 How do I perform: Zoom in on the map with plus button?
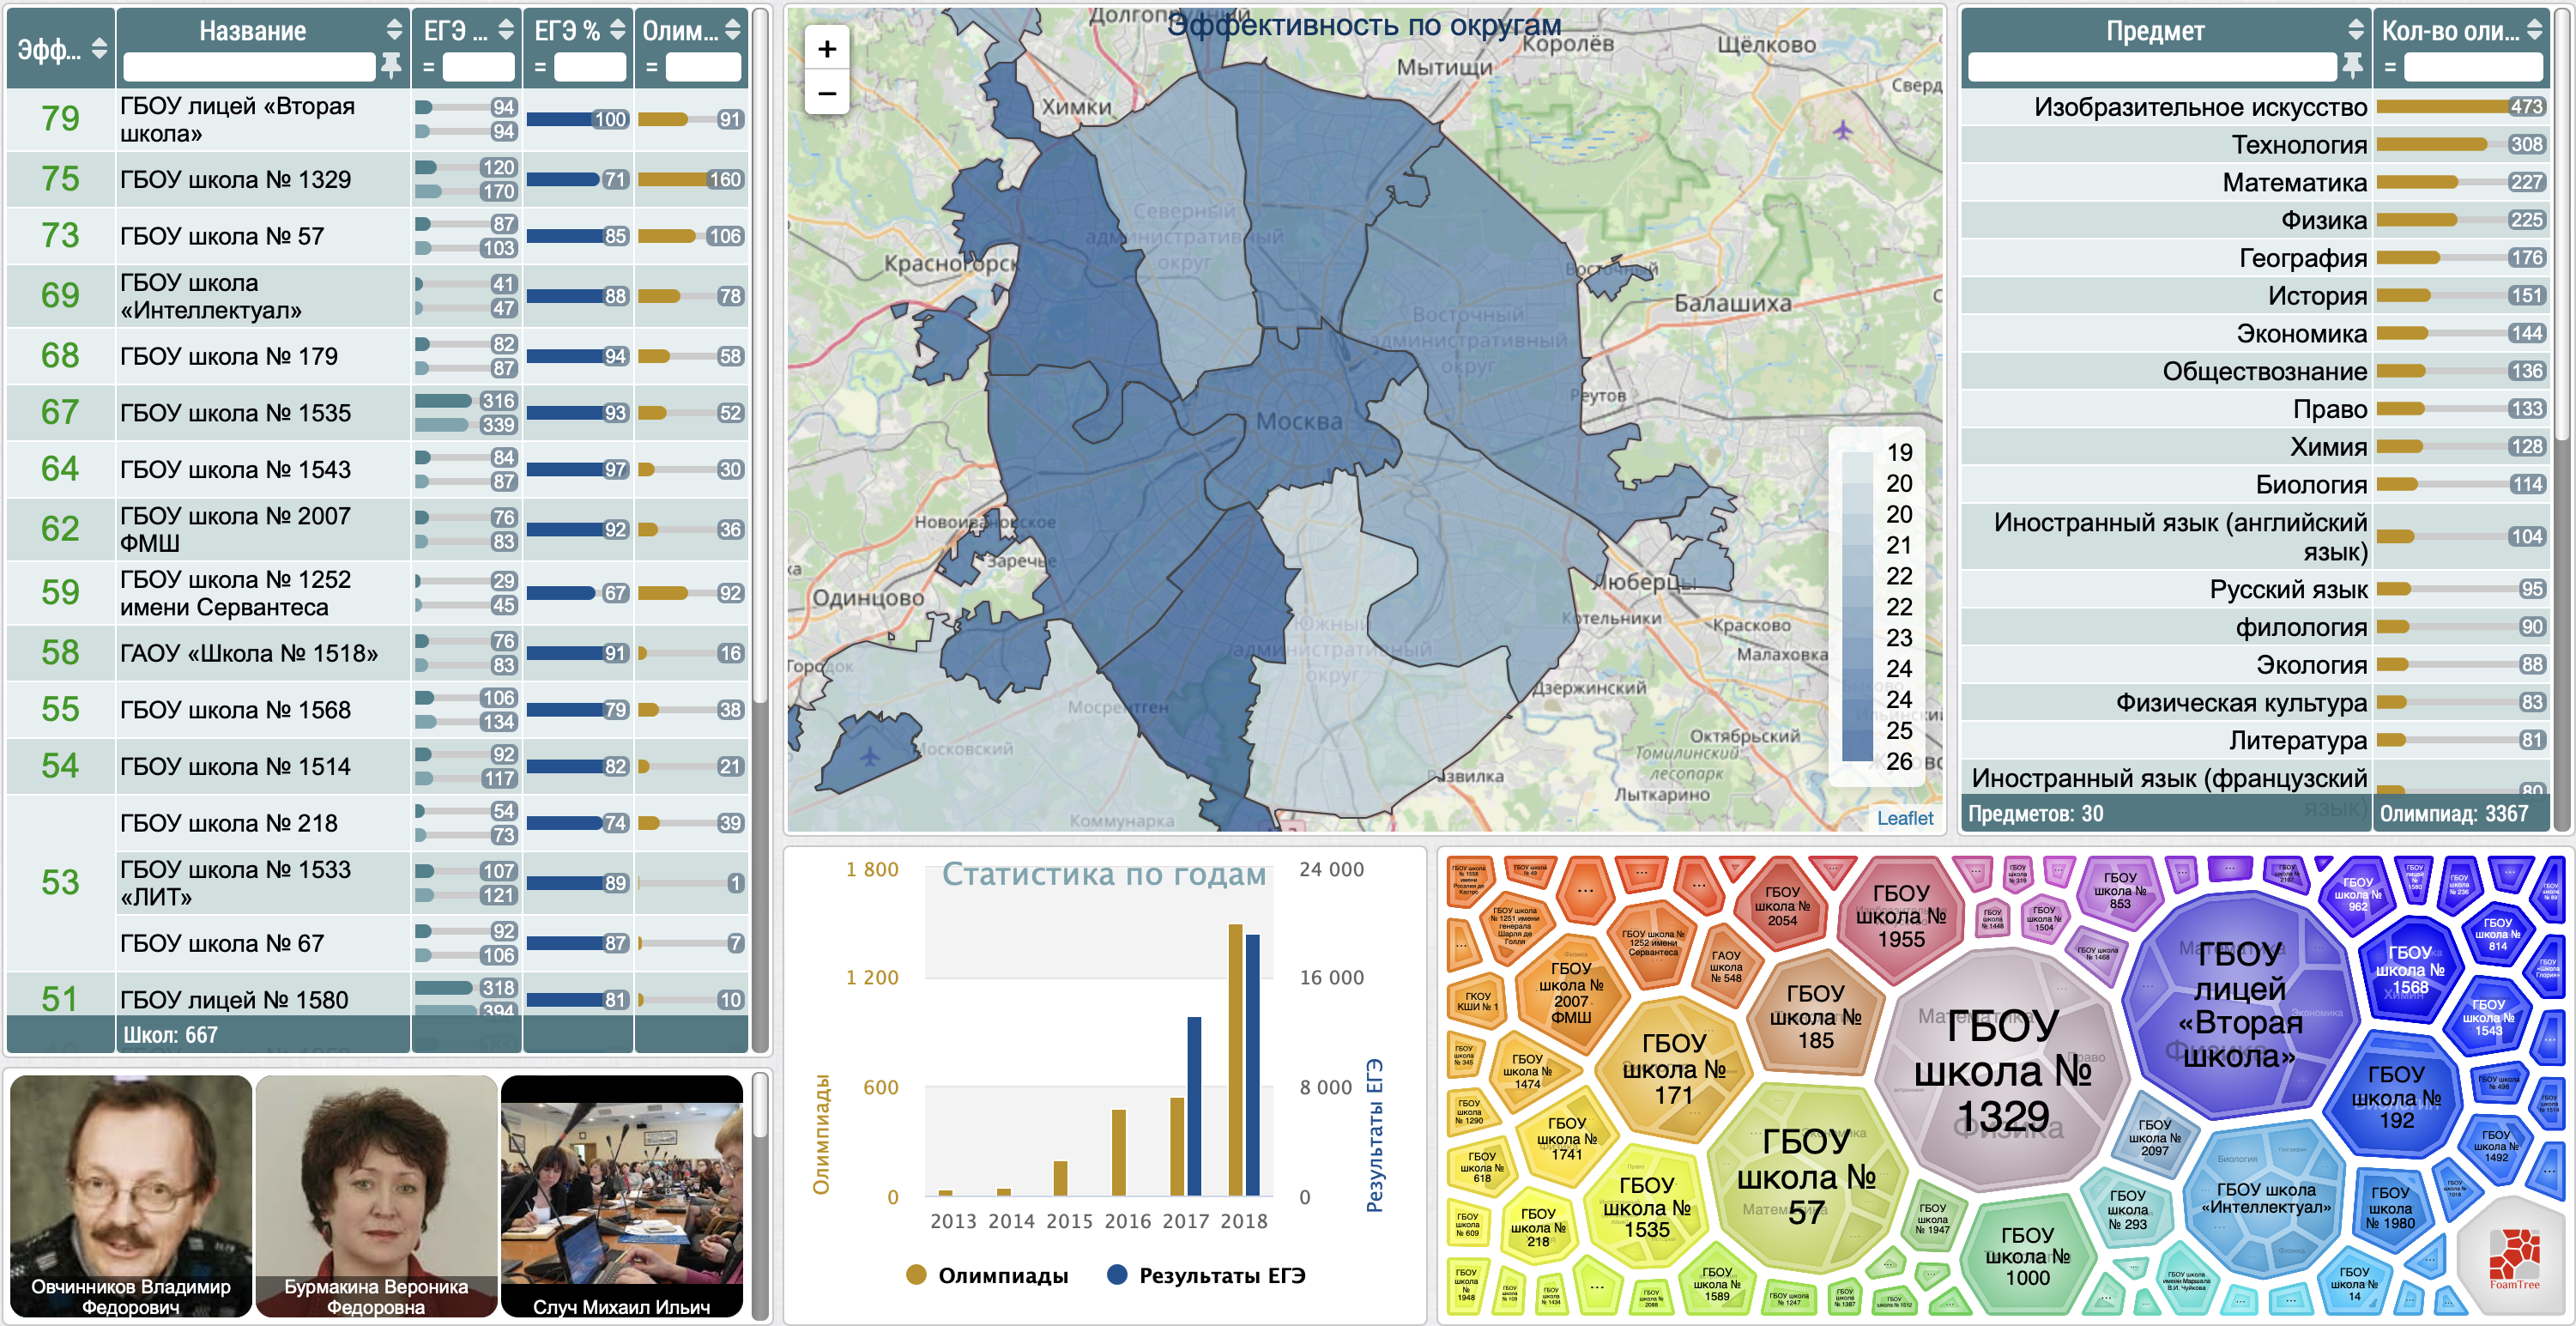(827, 49)
